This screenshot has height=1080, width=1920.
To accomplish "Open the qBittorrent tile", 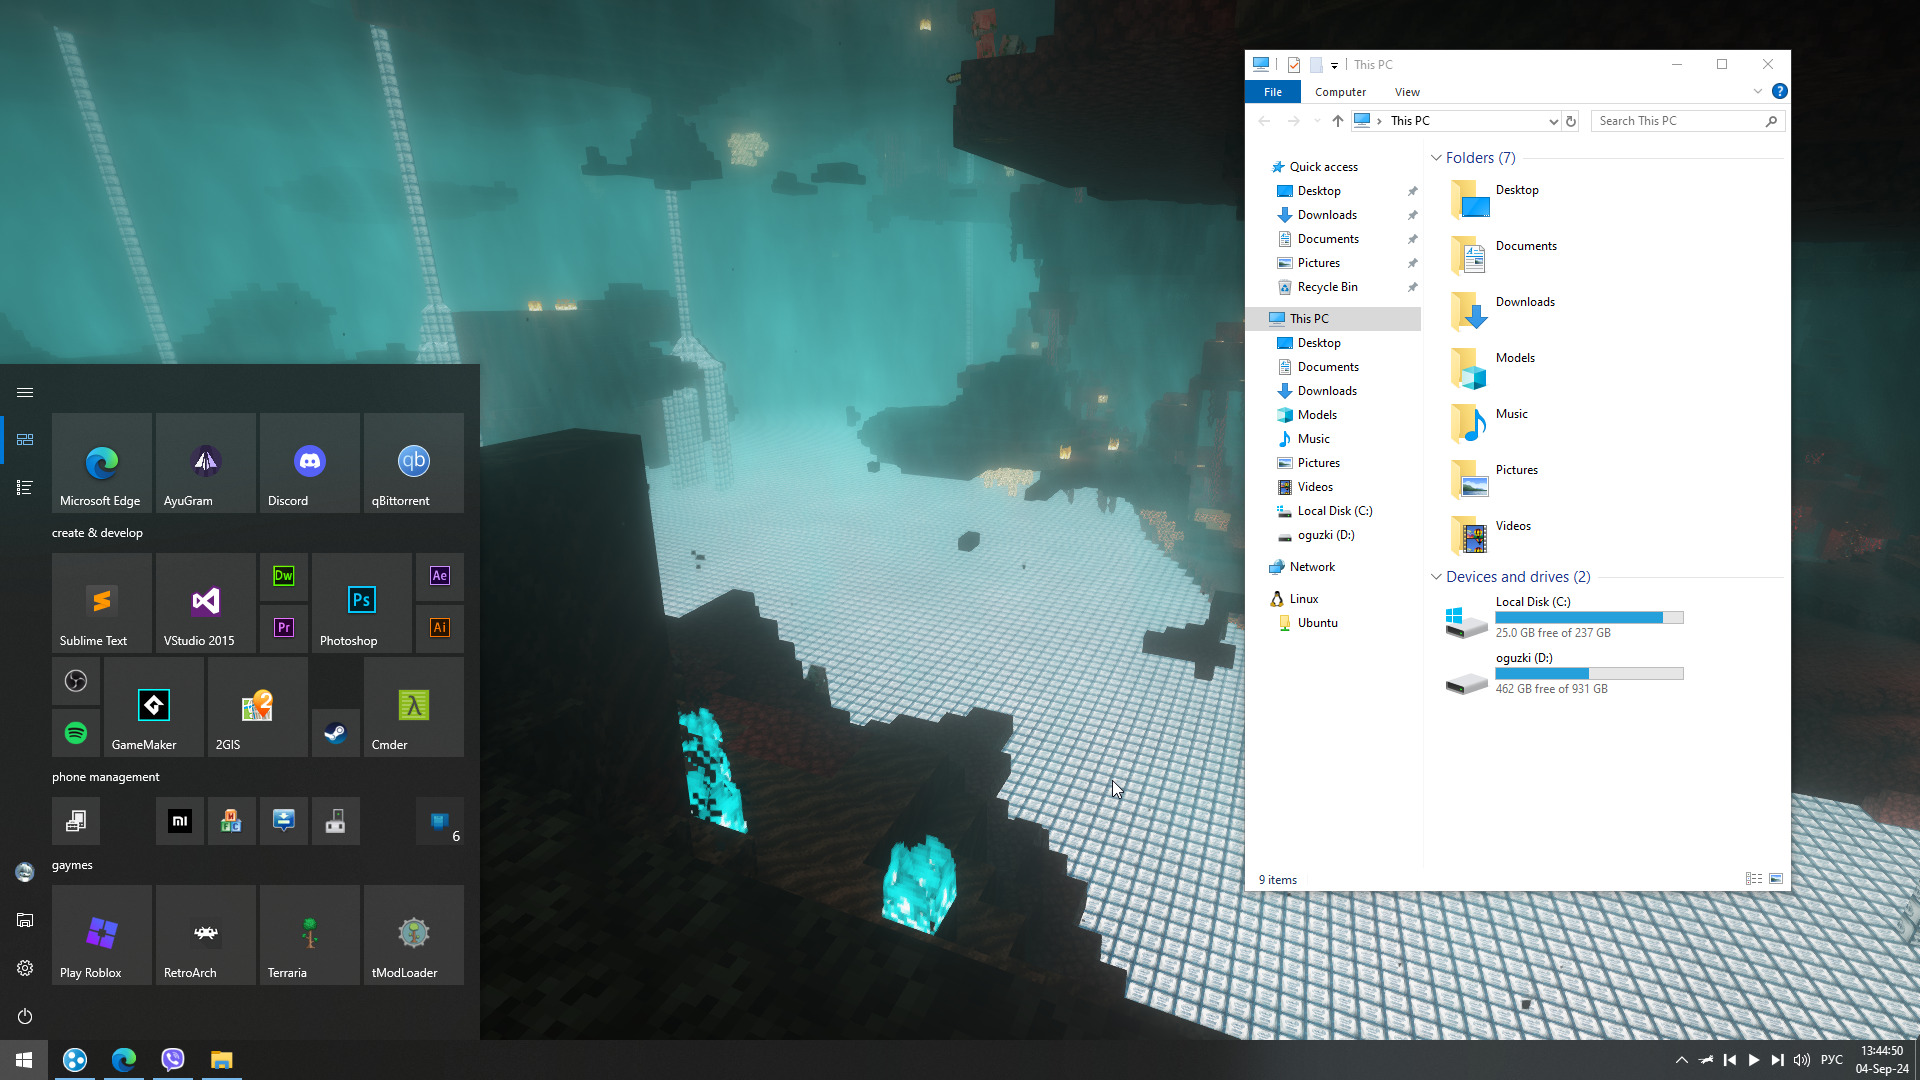I will tap(413, 463).
